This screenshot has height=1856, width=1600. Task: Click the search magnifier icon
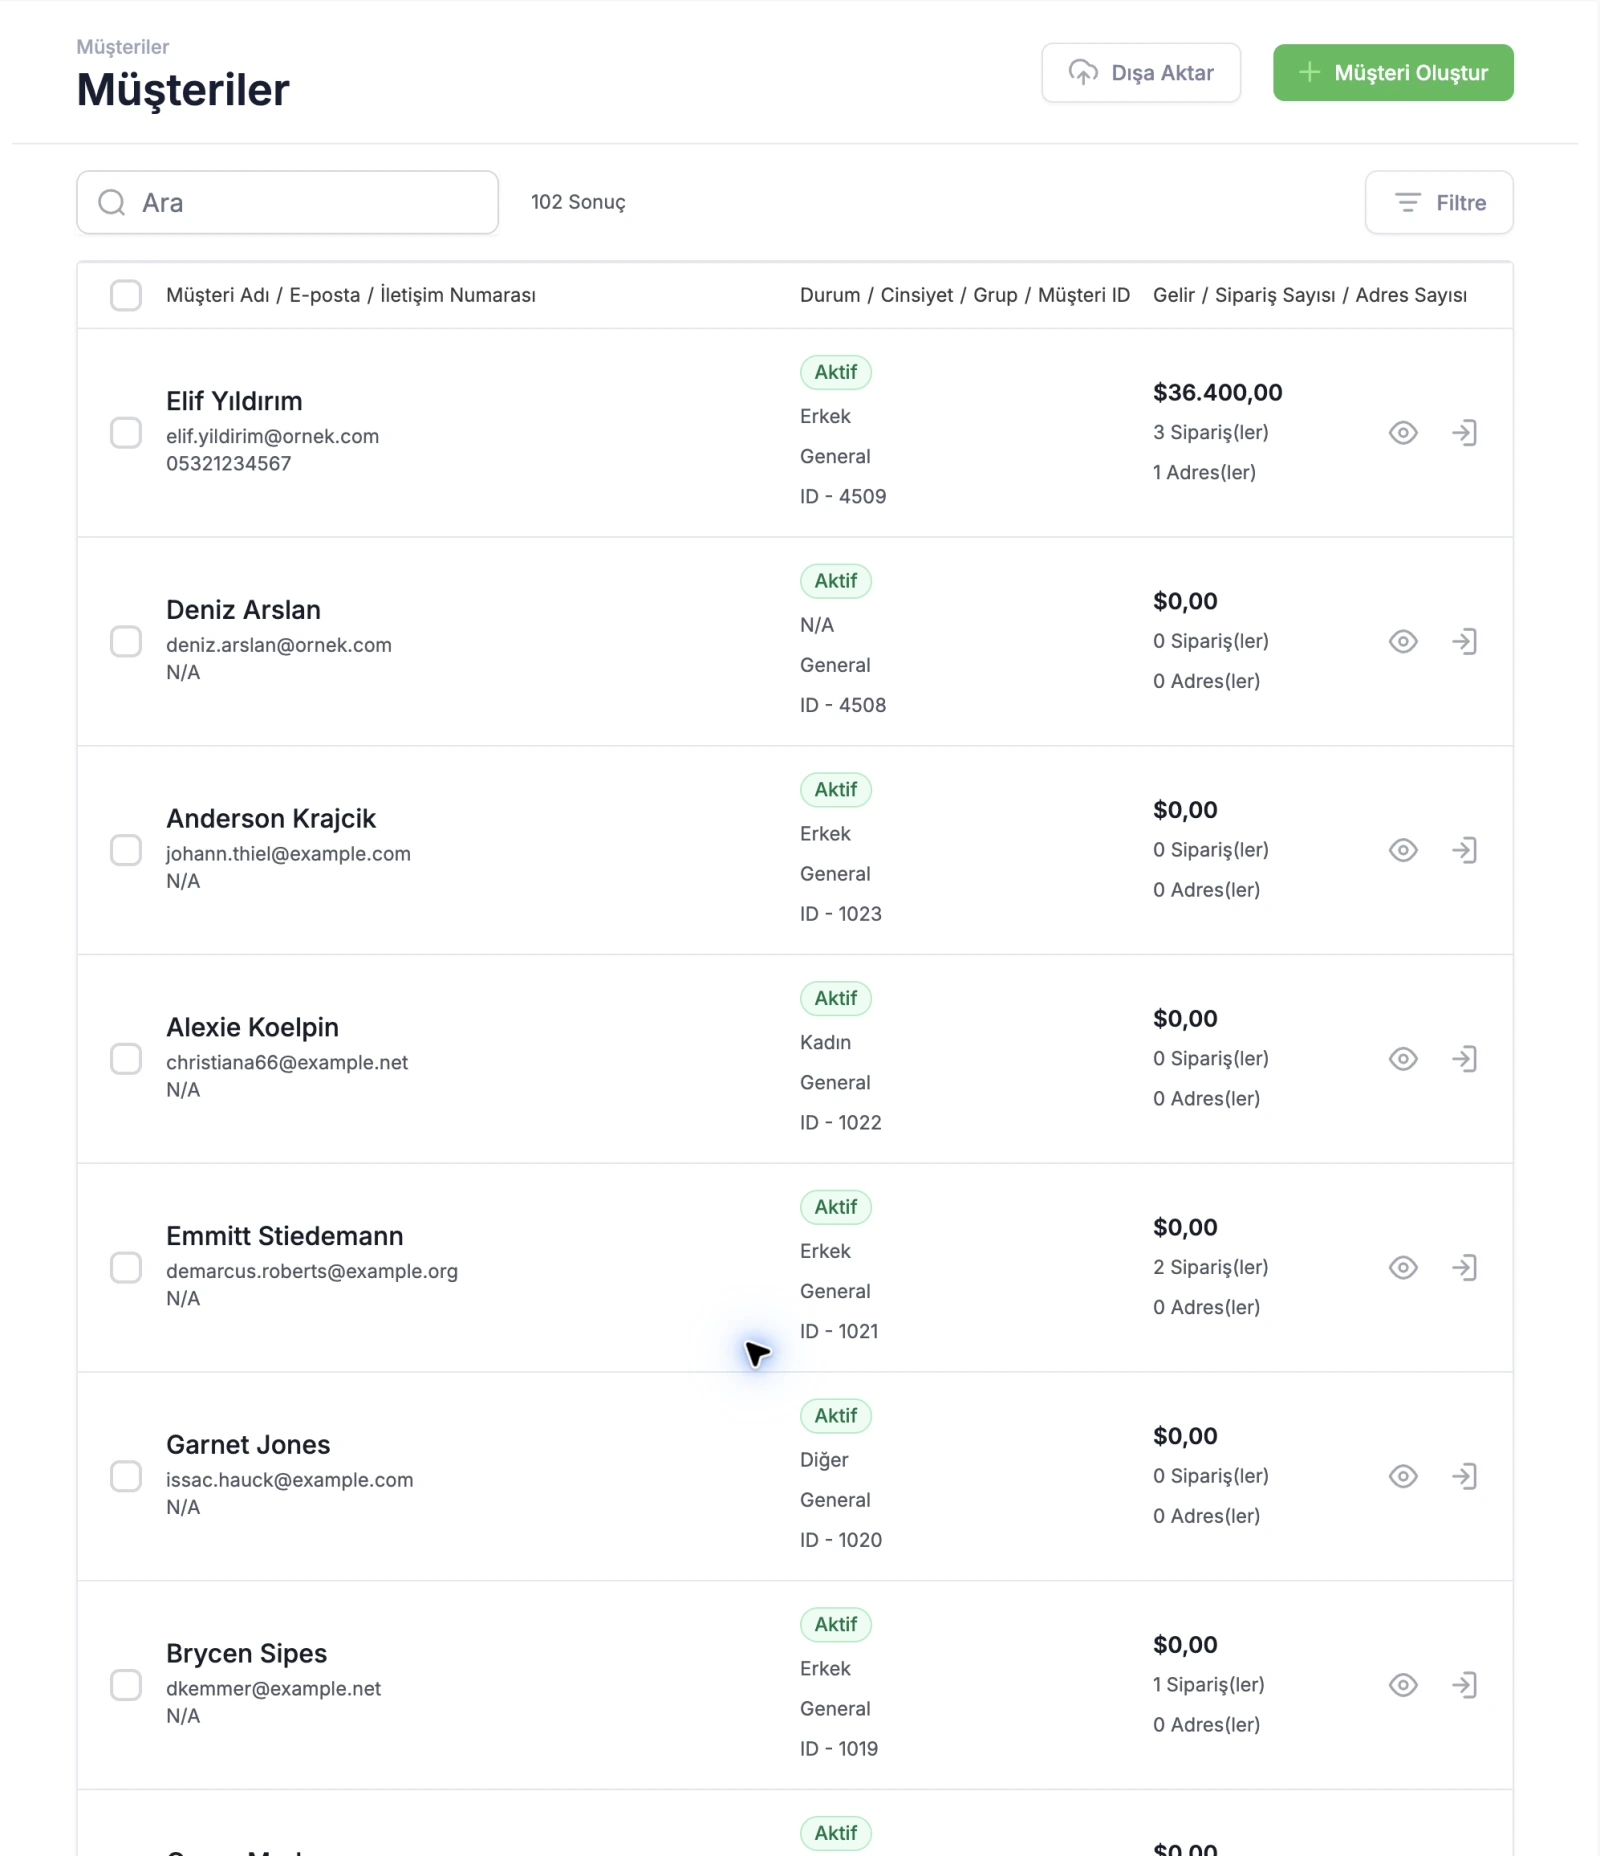pos(111,203)
